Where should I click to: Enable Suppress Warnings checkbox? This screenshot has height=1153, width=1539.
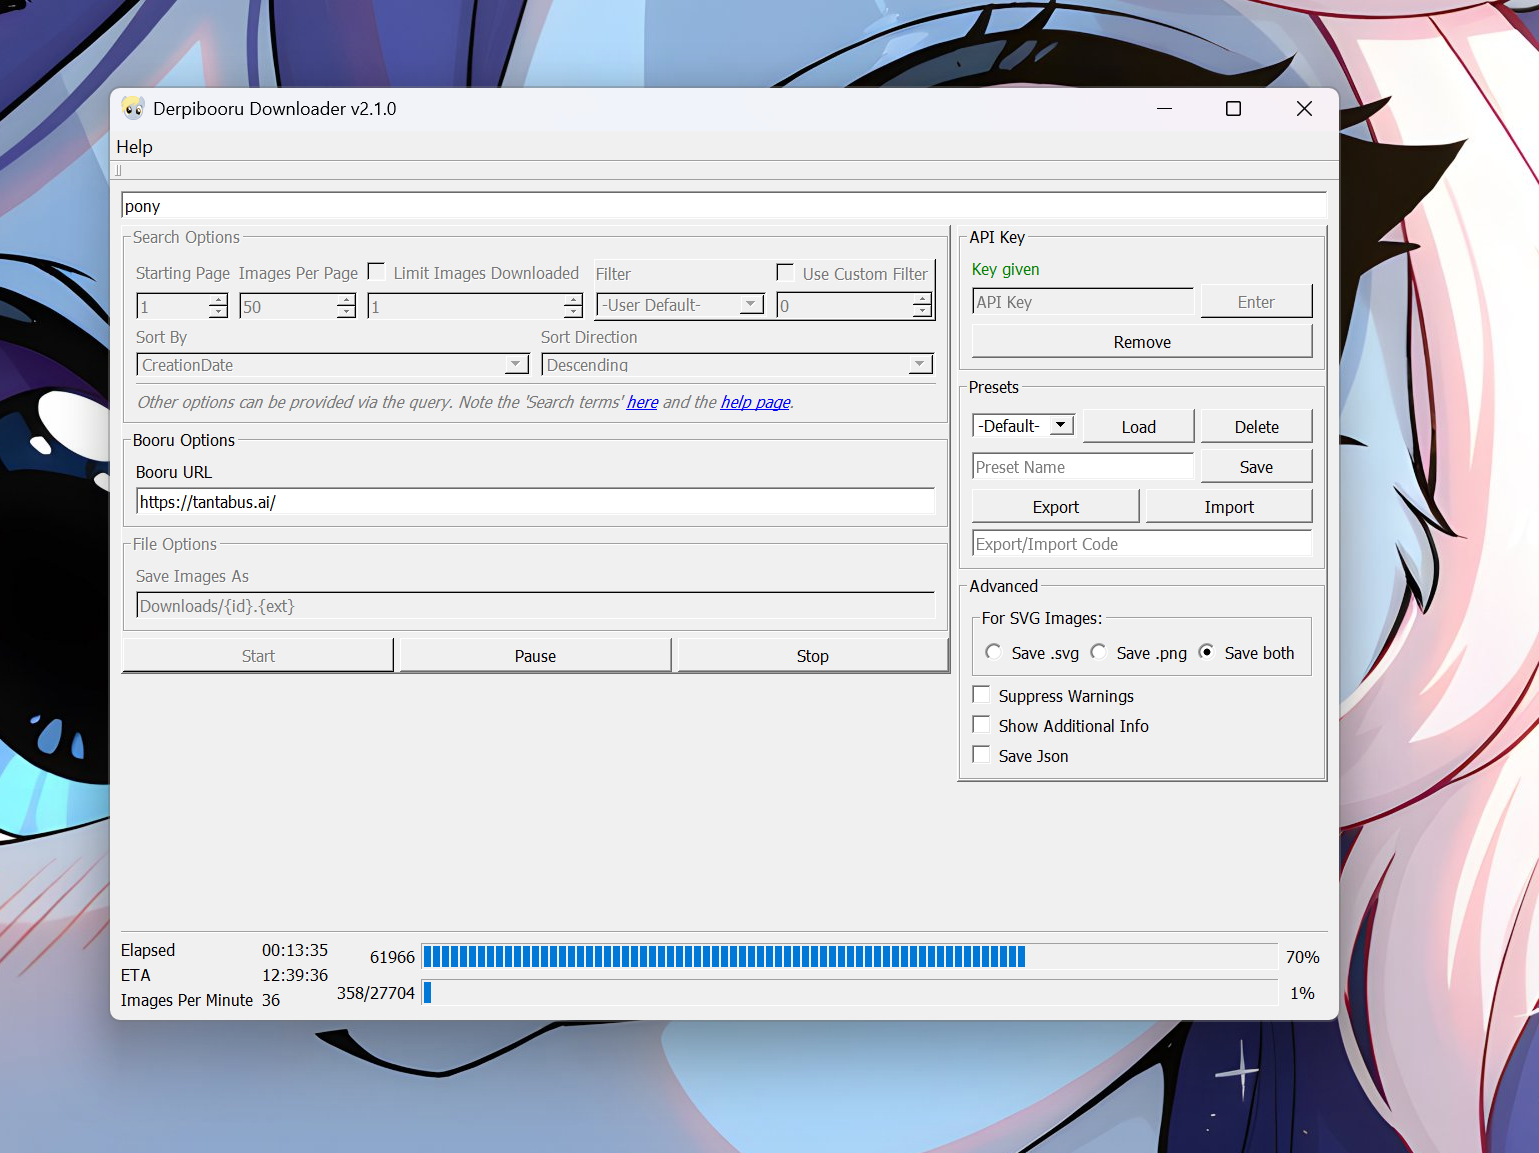[982, 695]
